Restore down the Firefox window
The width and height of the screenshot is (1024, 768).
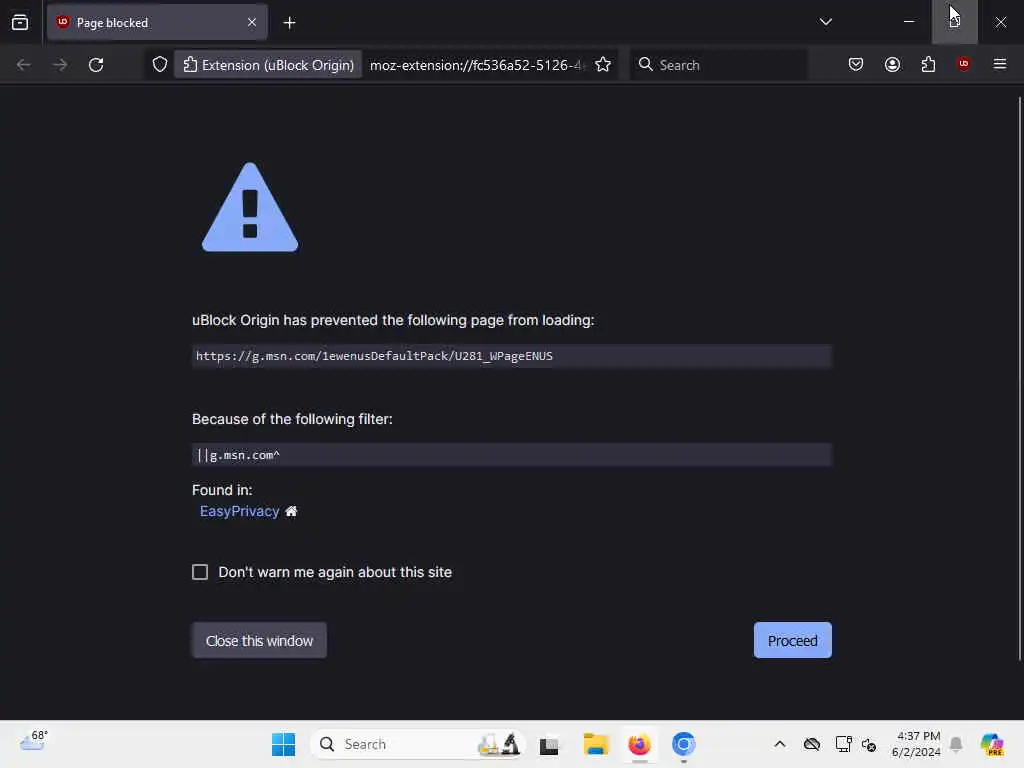(954, 22)
